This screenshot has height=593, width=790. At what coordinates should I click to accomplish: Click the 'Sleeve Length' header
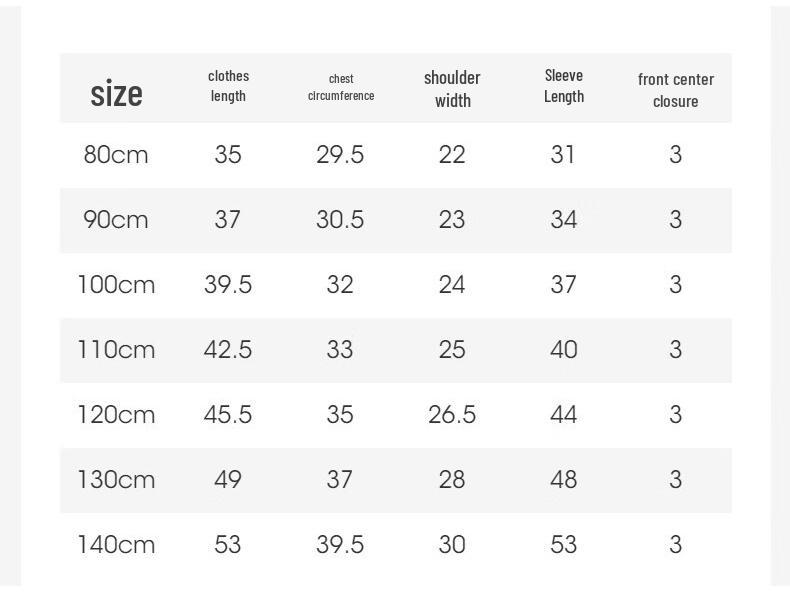pyautogui.click(x=564, y=86)
